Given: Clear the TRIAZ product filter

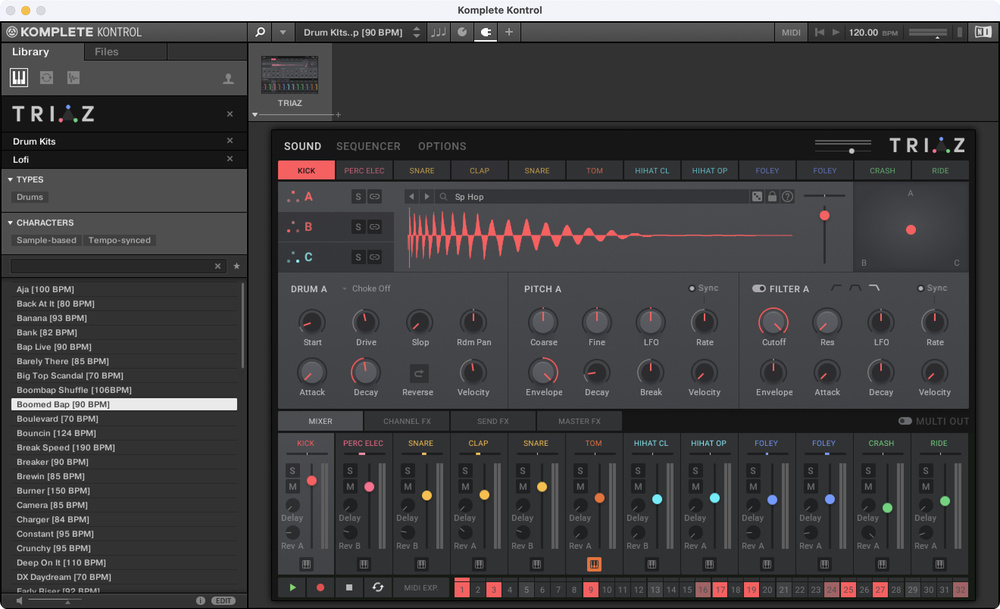Looking at the screenshot, I should pos(230,114).
